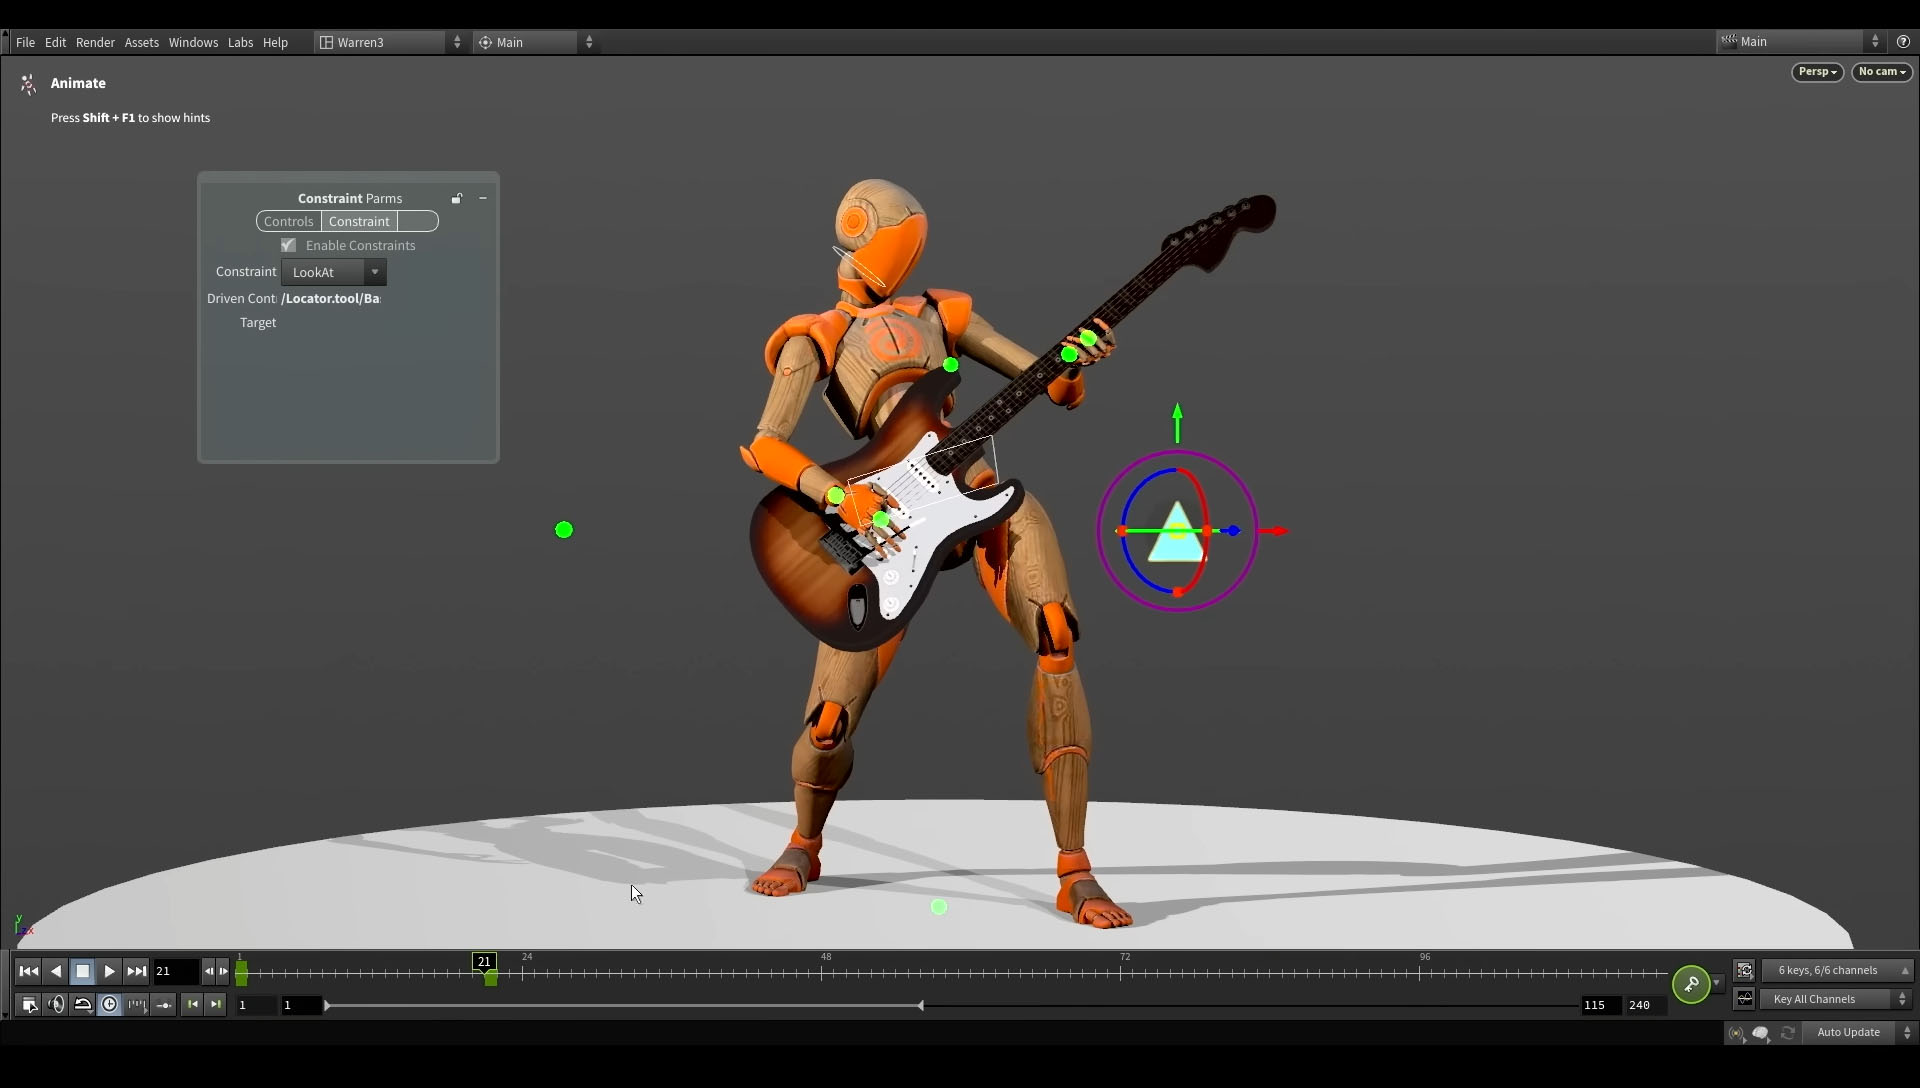The height and width of the screenshot is (1088, 1920).
Task: Open the Warren3 desktop selector
Action: pos(391,42)
